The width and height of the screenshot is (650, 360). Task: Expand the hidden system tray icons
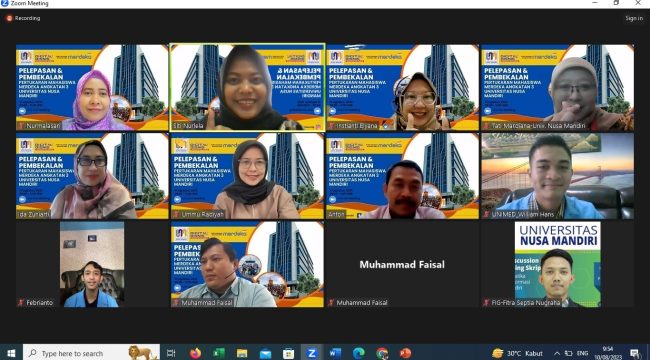click(557, 353)
